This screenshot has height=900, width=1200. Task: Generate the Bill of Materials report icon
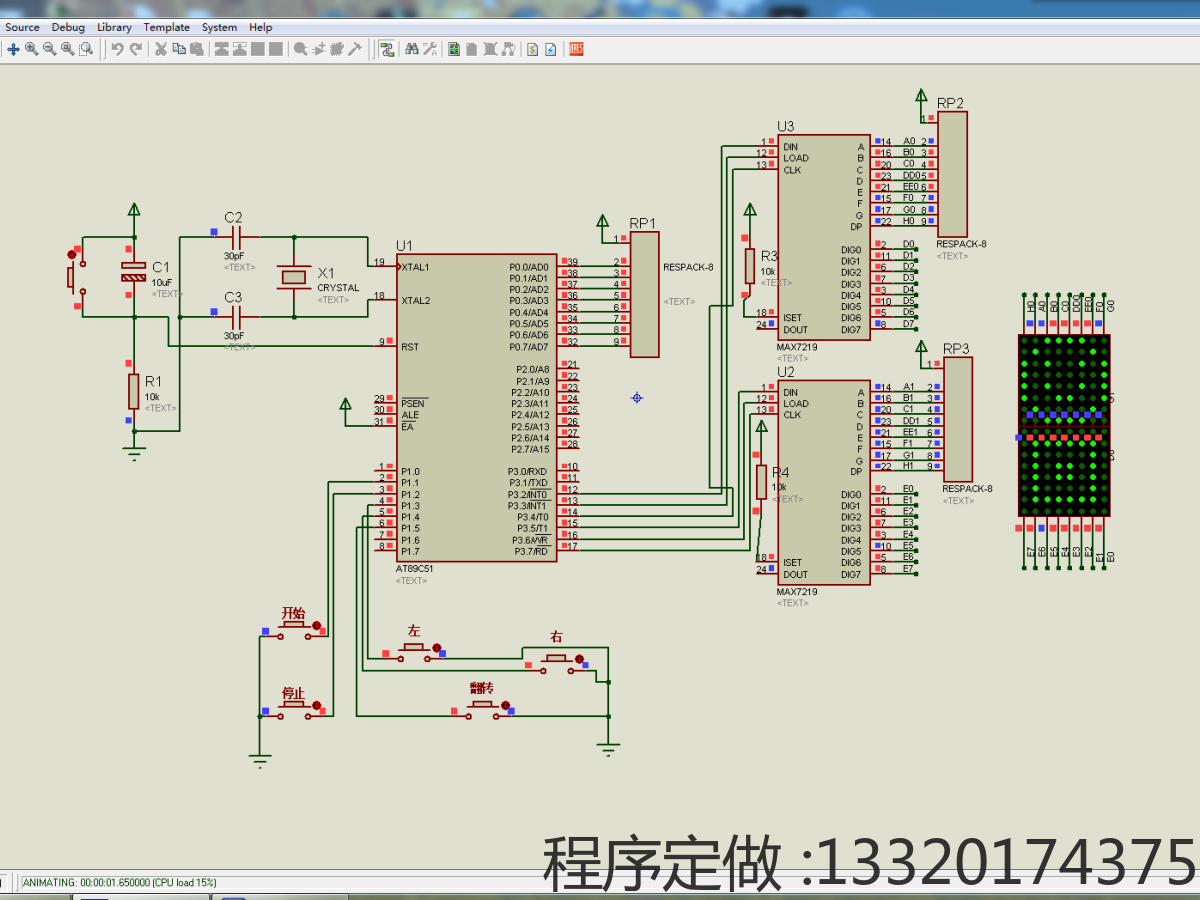pos(531,48)
